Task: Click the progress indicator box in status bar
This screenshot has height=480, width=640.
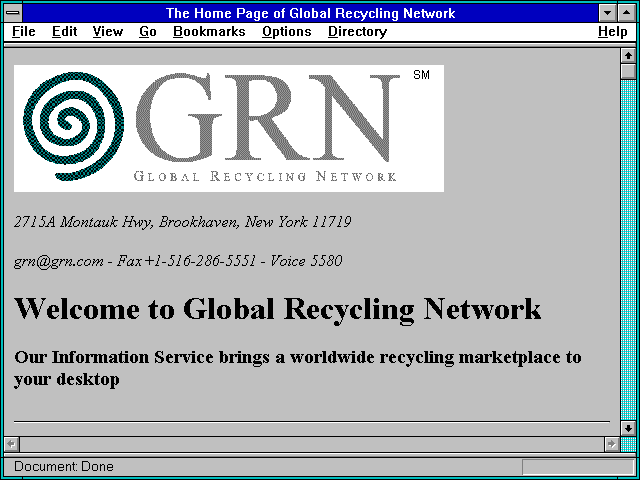Action: 578,467
